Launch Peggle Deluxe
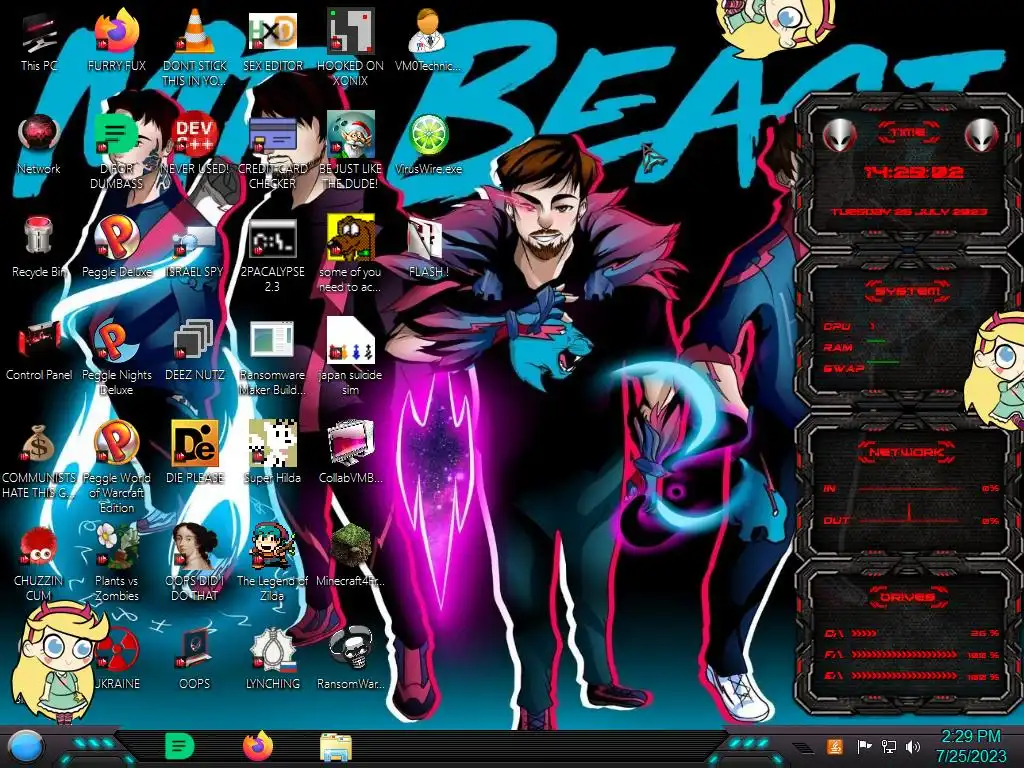 coord(117,248)
